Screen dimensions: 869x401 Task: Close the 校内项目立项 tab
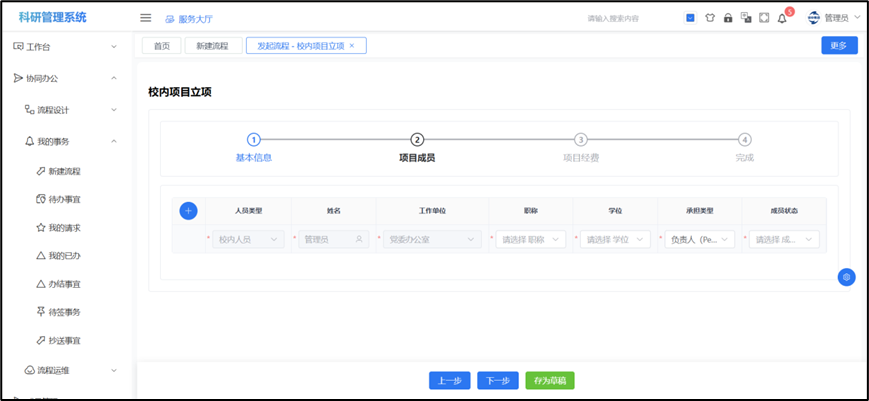(x=352, y=46)
